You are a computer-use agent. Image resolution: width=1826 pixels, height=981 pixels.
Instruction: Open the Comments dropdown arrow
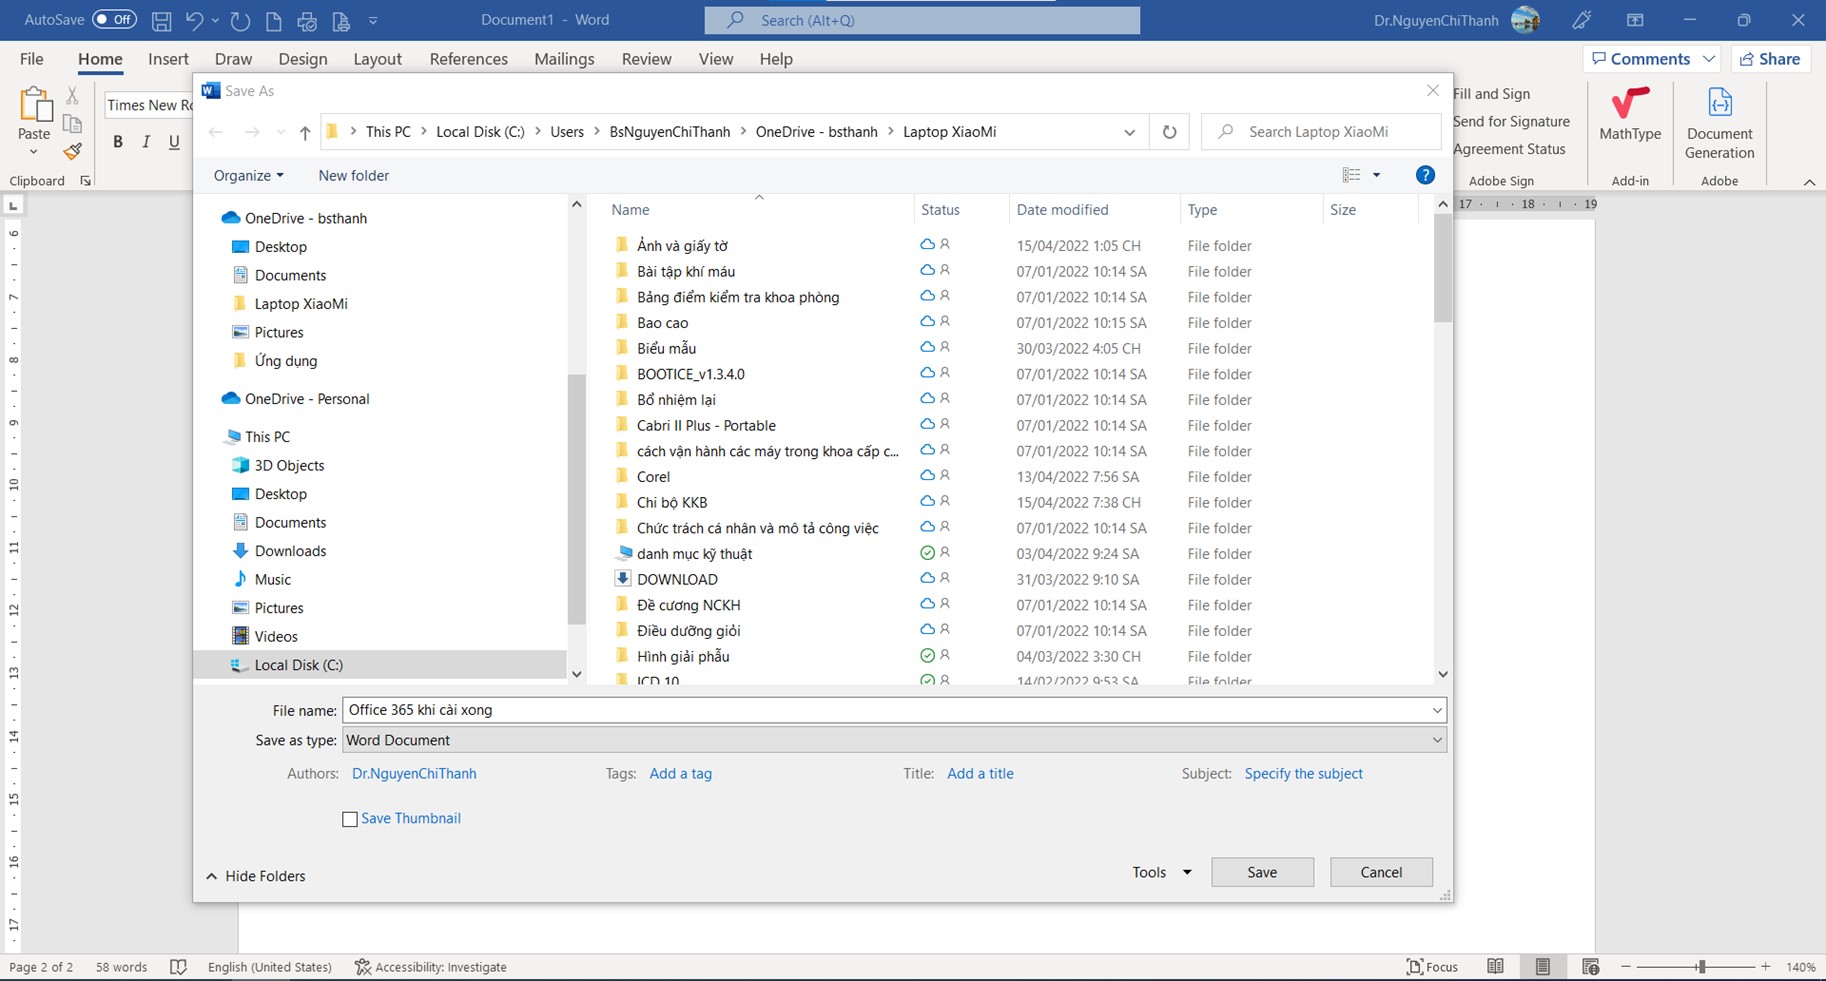click(1709, 59)
